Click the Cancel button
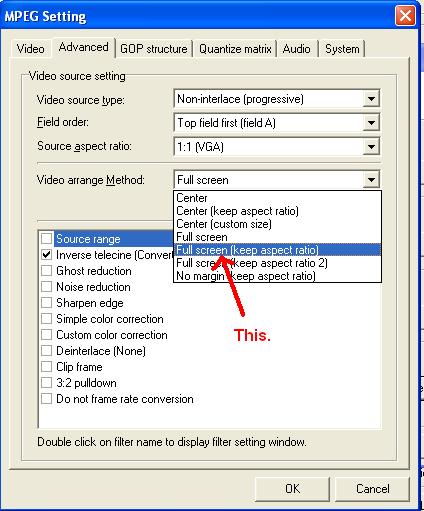The height and width of the screenshot is (511, 424). click(x=372, y=489)
